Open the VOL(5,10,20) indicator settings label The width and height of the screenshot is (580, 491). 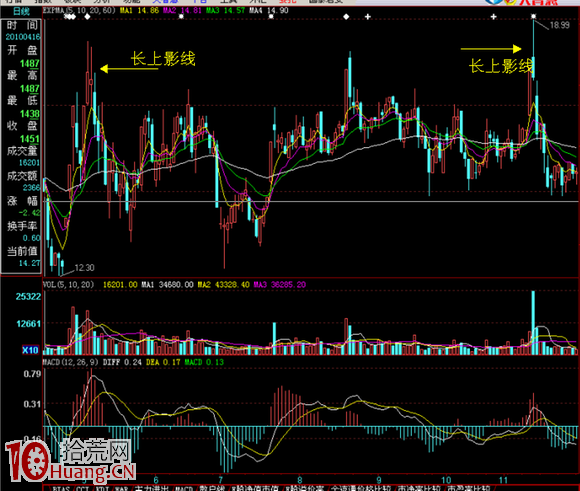(68, 285)
